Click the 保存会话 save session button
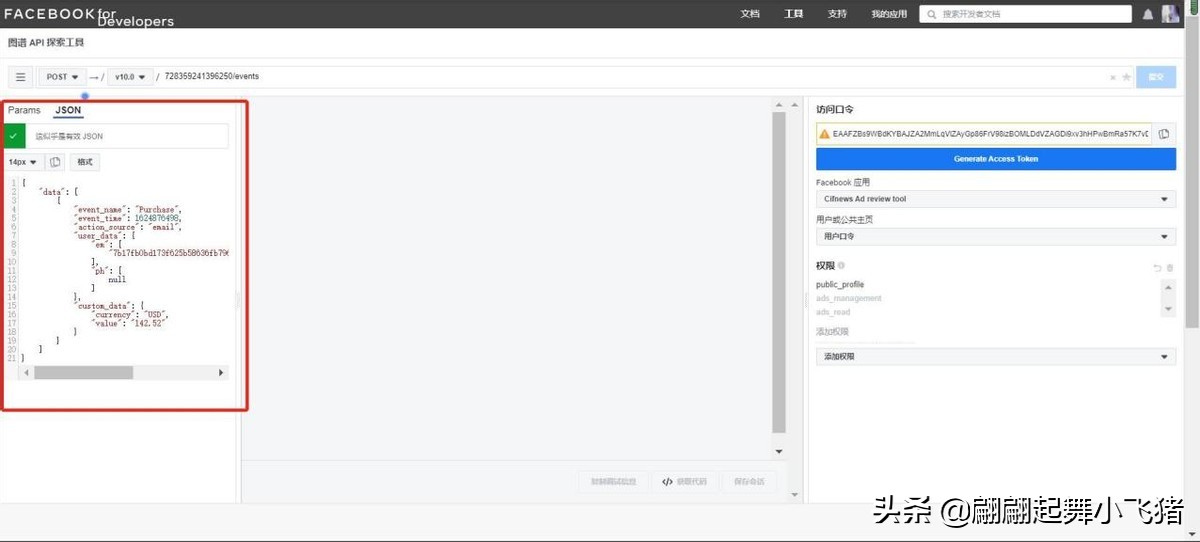 pyautogui.click(x=749, y=481)
